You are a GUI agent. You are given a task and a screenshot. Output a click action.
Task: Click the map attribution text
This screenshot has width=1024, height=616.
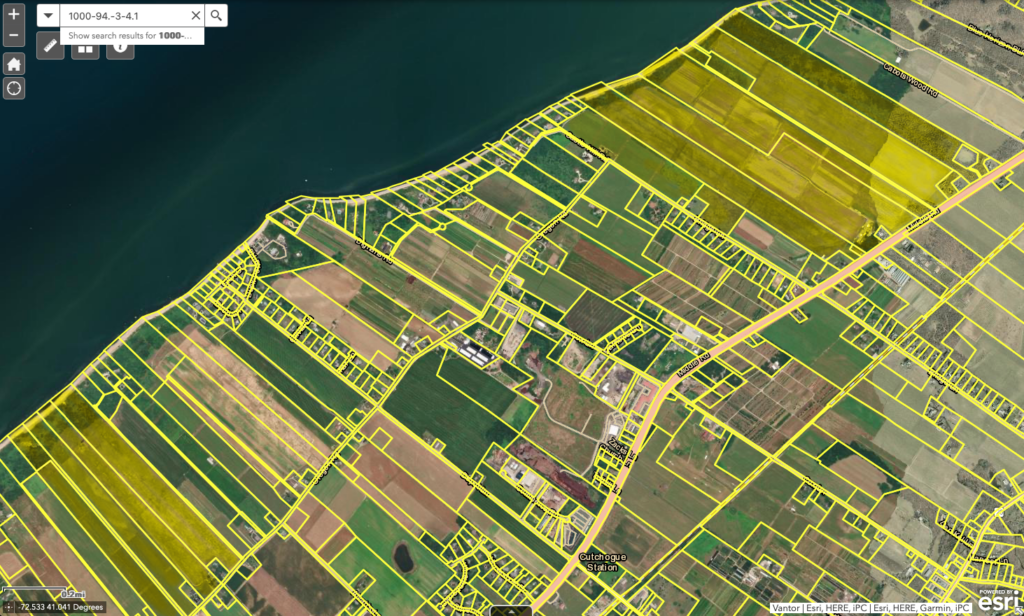[x=870, y=607]
